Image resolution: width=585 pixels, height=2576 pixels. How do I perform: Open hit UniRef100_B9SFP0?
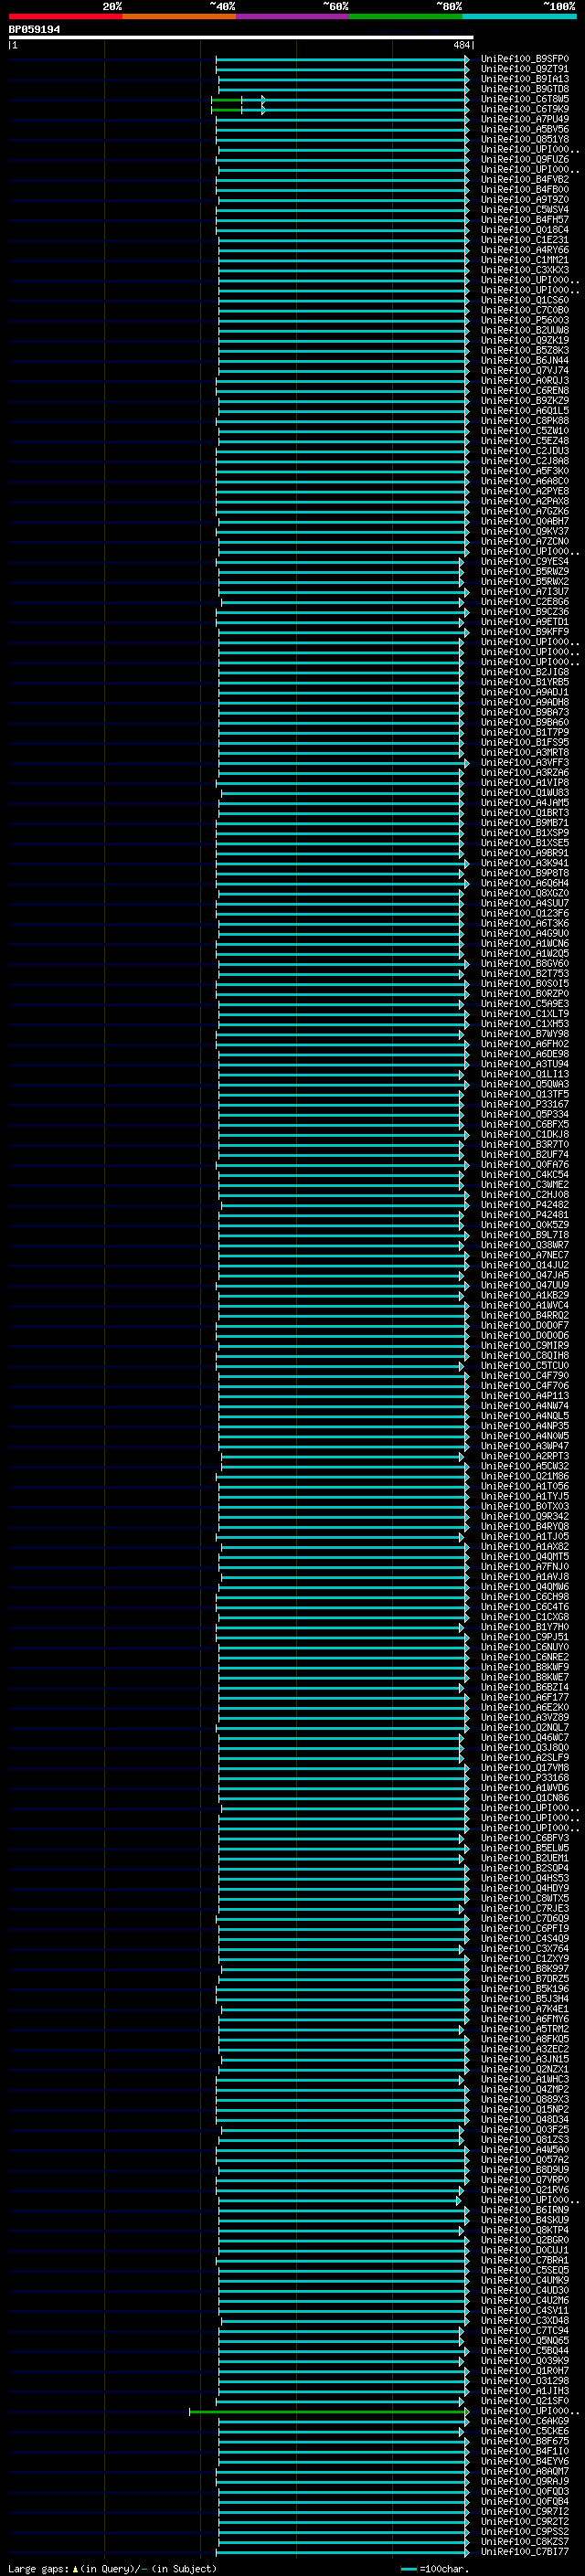524,59
